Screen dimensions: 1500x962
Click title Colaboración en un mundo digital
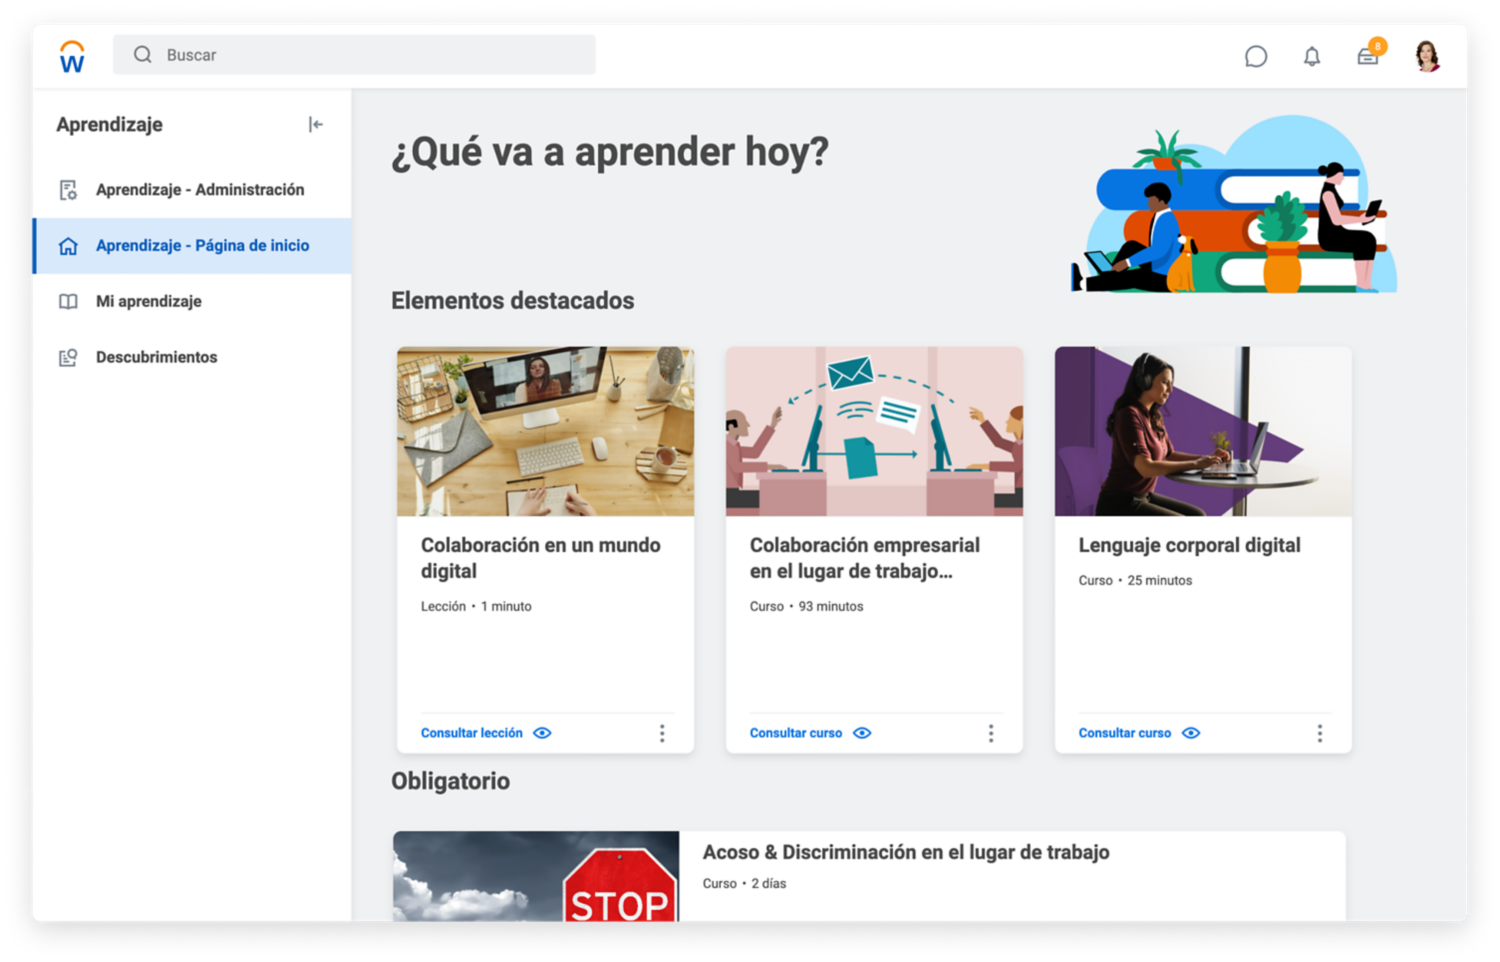click(540, 558)
